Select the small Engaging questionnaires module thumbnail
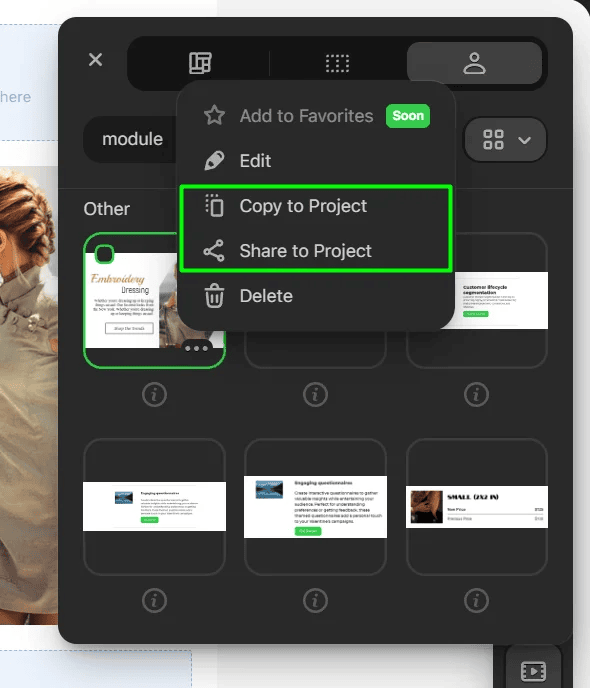 pos(154,506)
